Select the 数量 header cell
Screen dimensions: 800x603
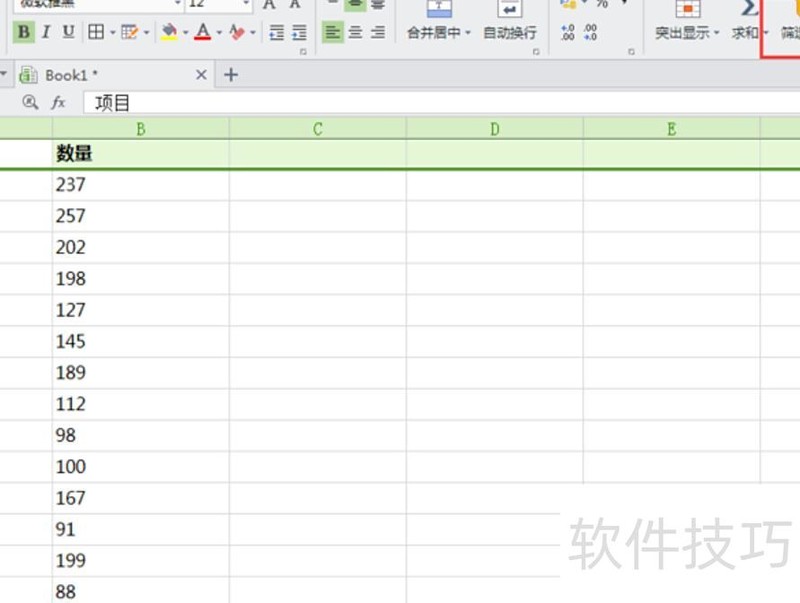pyautogui.click(x=141, y=154)
